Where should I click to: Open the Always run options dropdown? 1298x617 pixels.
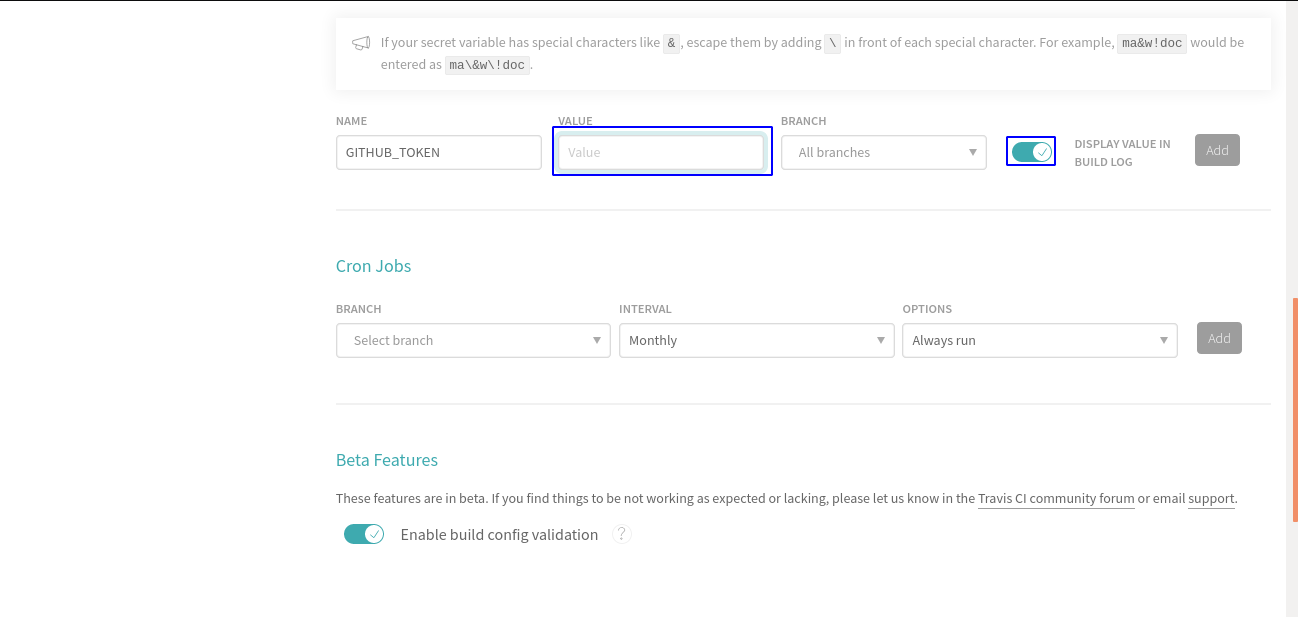[1039, 340]
